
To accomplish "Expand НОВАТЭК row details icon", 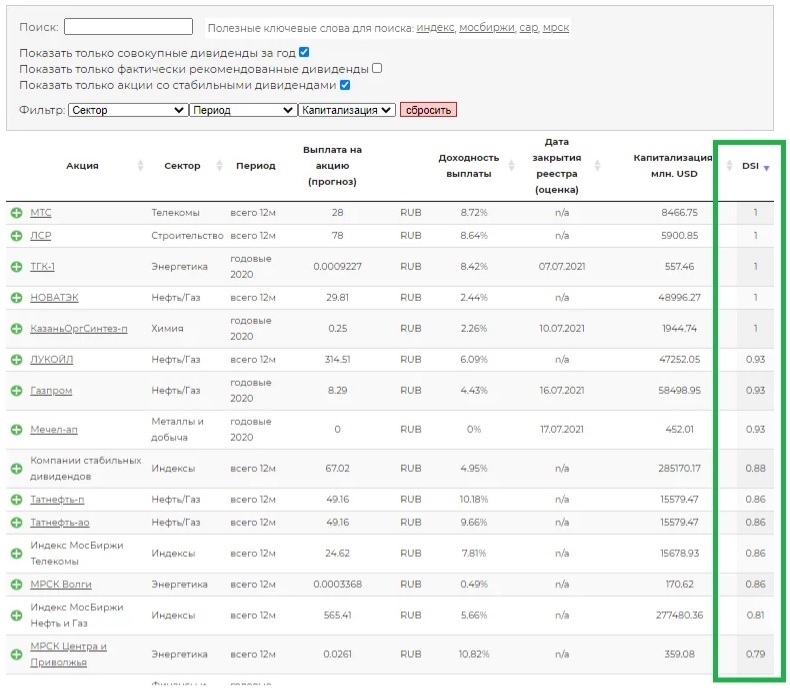I will [17, 298].
